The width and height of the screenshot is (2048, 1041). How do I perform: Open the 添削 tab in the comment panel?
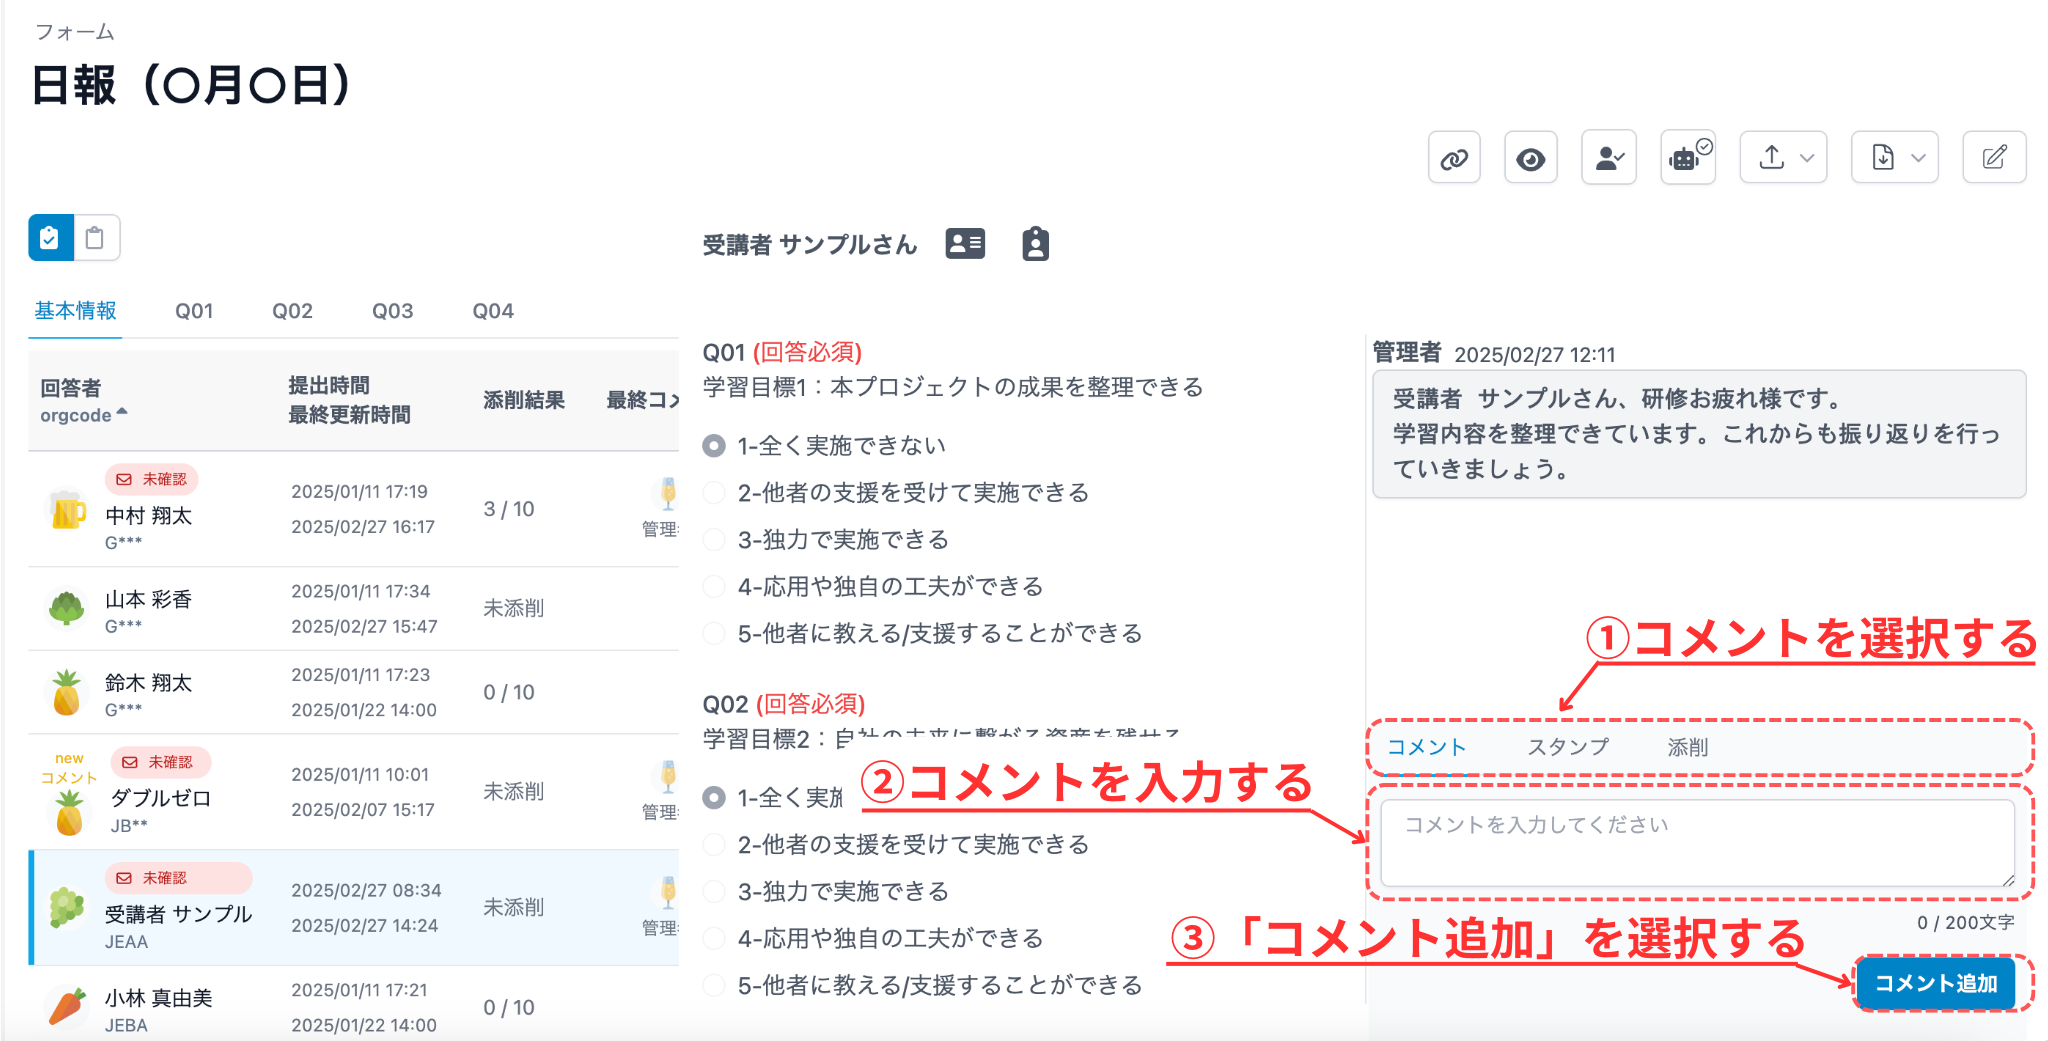[x=1688, y=747]
